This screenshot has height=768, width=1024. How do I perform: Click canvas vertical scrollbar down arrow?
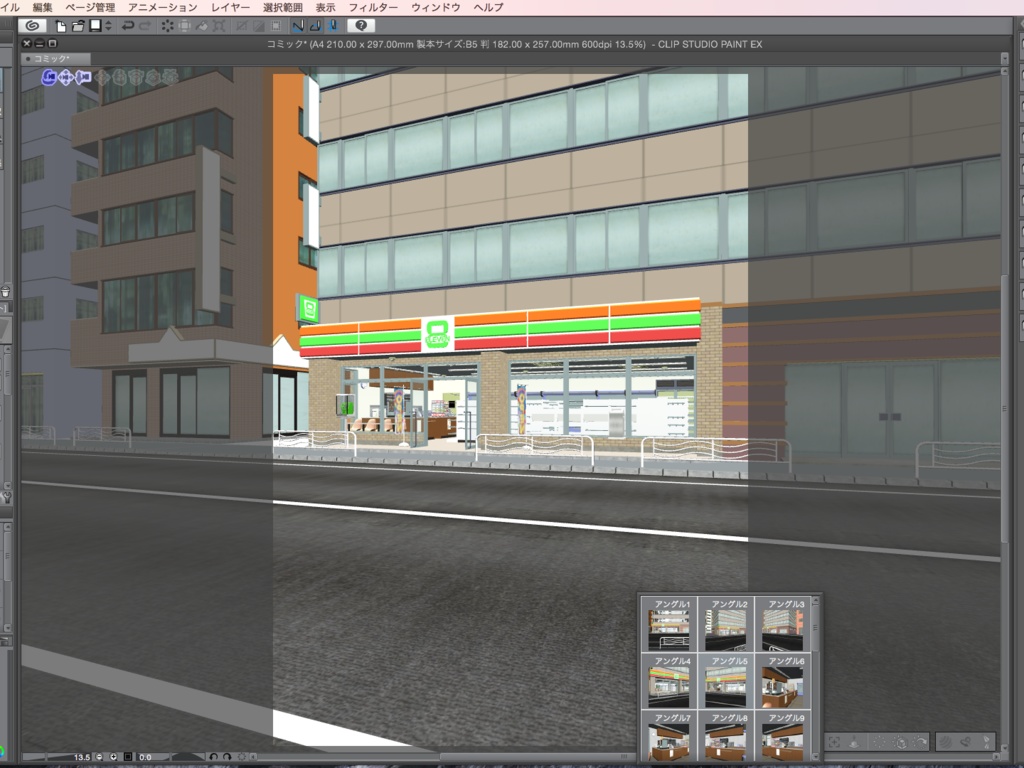1004,747
